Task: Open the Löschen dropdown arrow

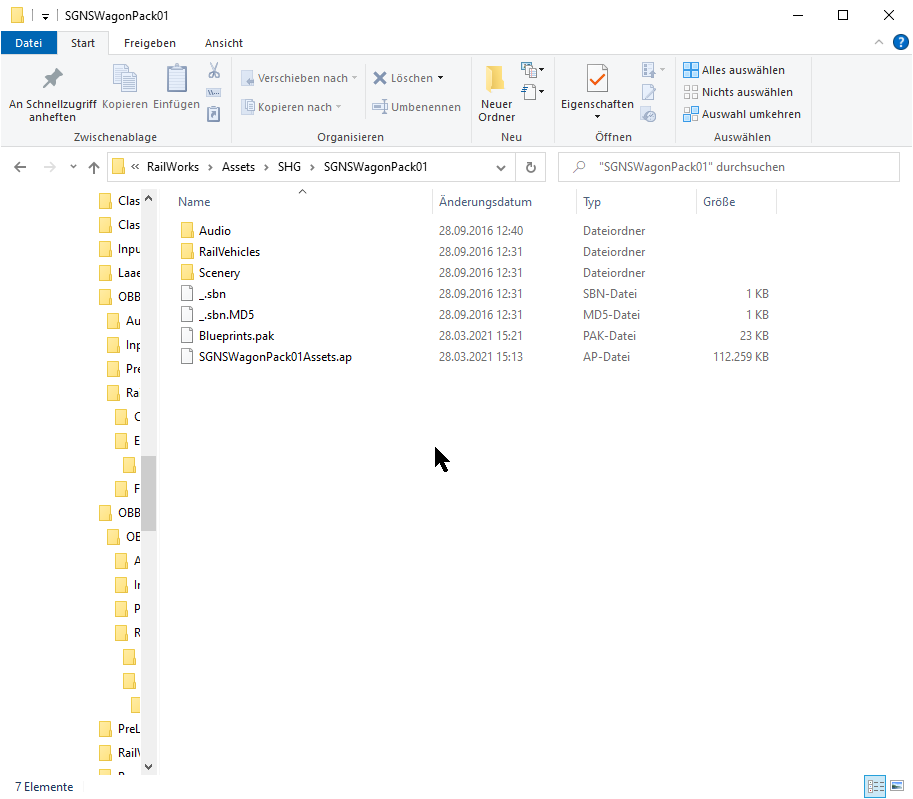Action: (440, 78)
